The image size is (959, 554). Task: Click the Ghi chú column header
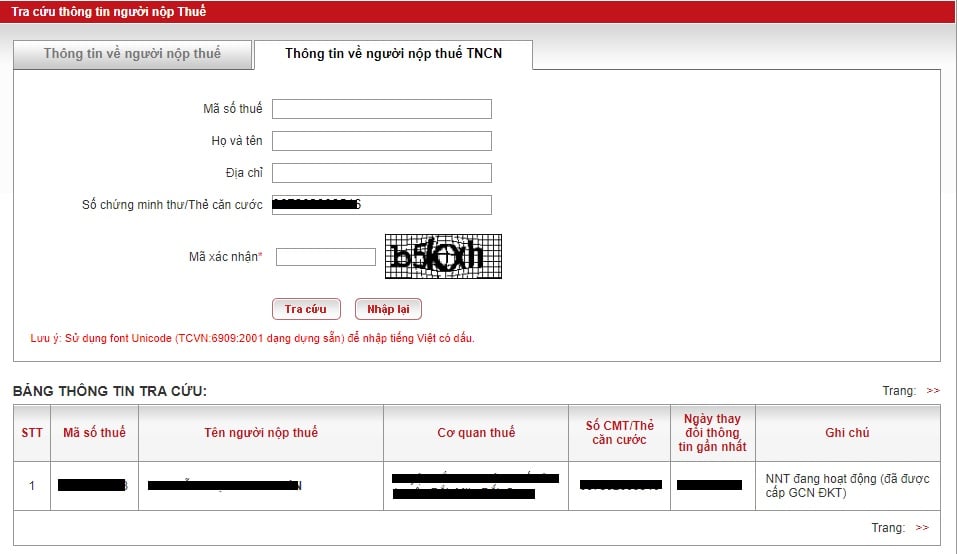click(x=848, y=433)
